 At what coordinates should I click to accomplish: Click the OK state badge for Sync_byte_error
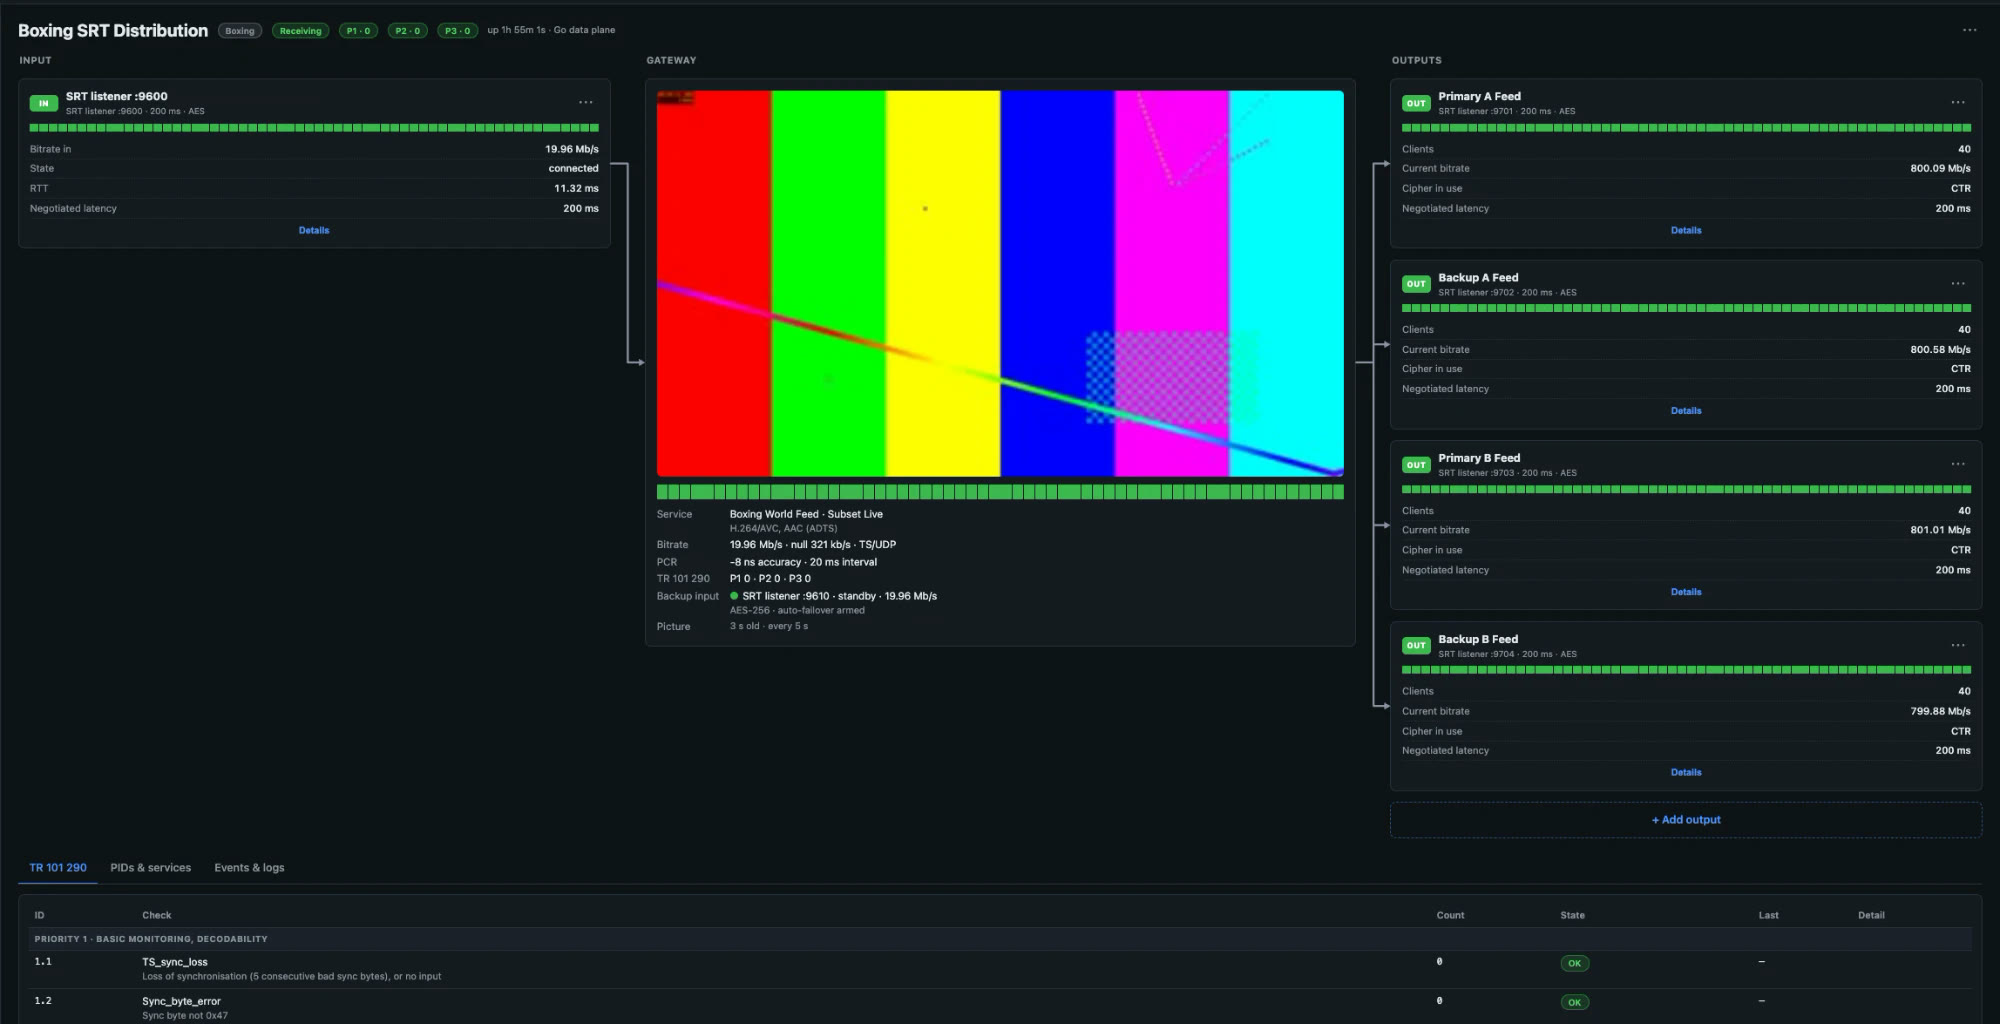tap(1575, 1003)
